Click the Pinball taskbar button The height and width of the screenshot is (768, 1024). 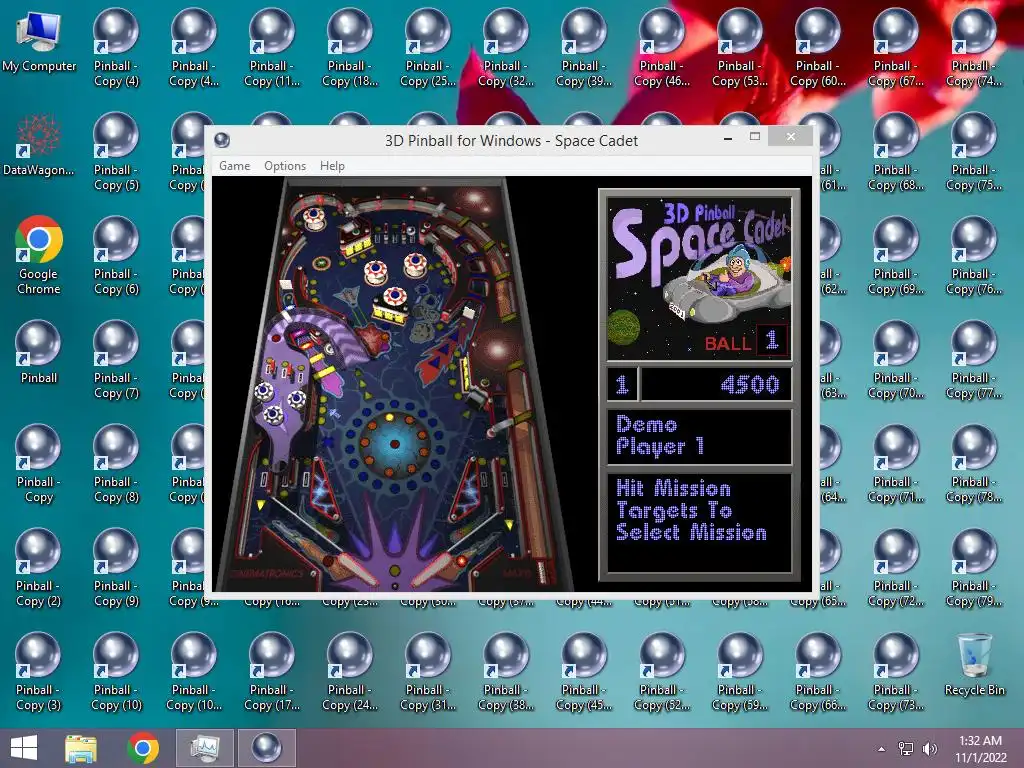[266, 748]
